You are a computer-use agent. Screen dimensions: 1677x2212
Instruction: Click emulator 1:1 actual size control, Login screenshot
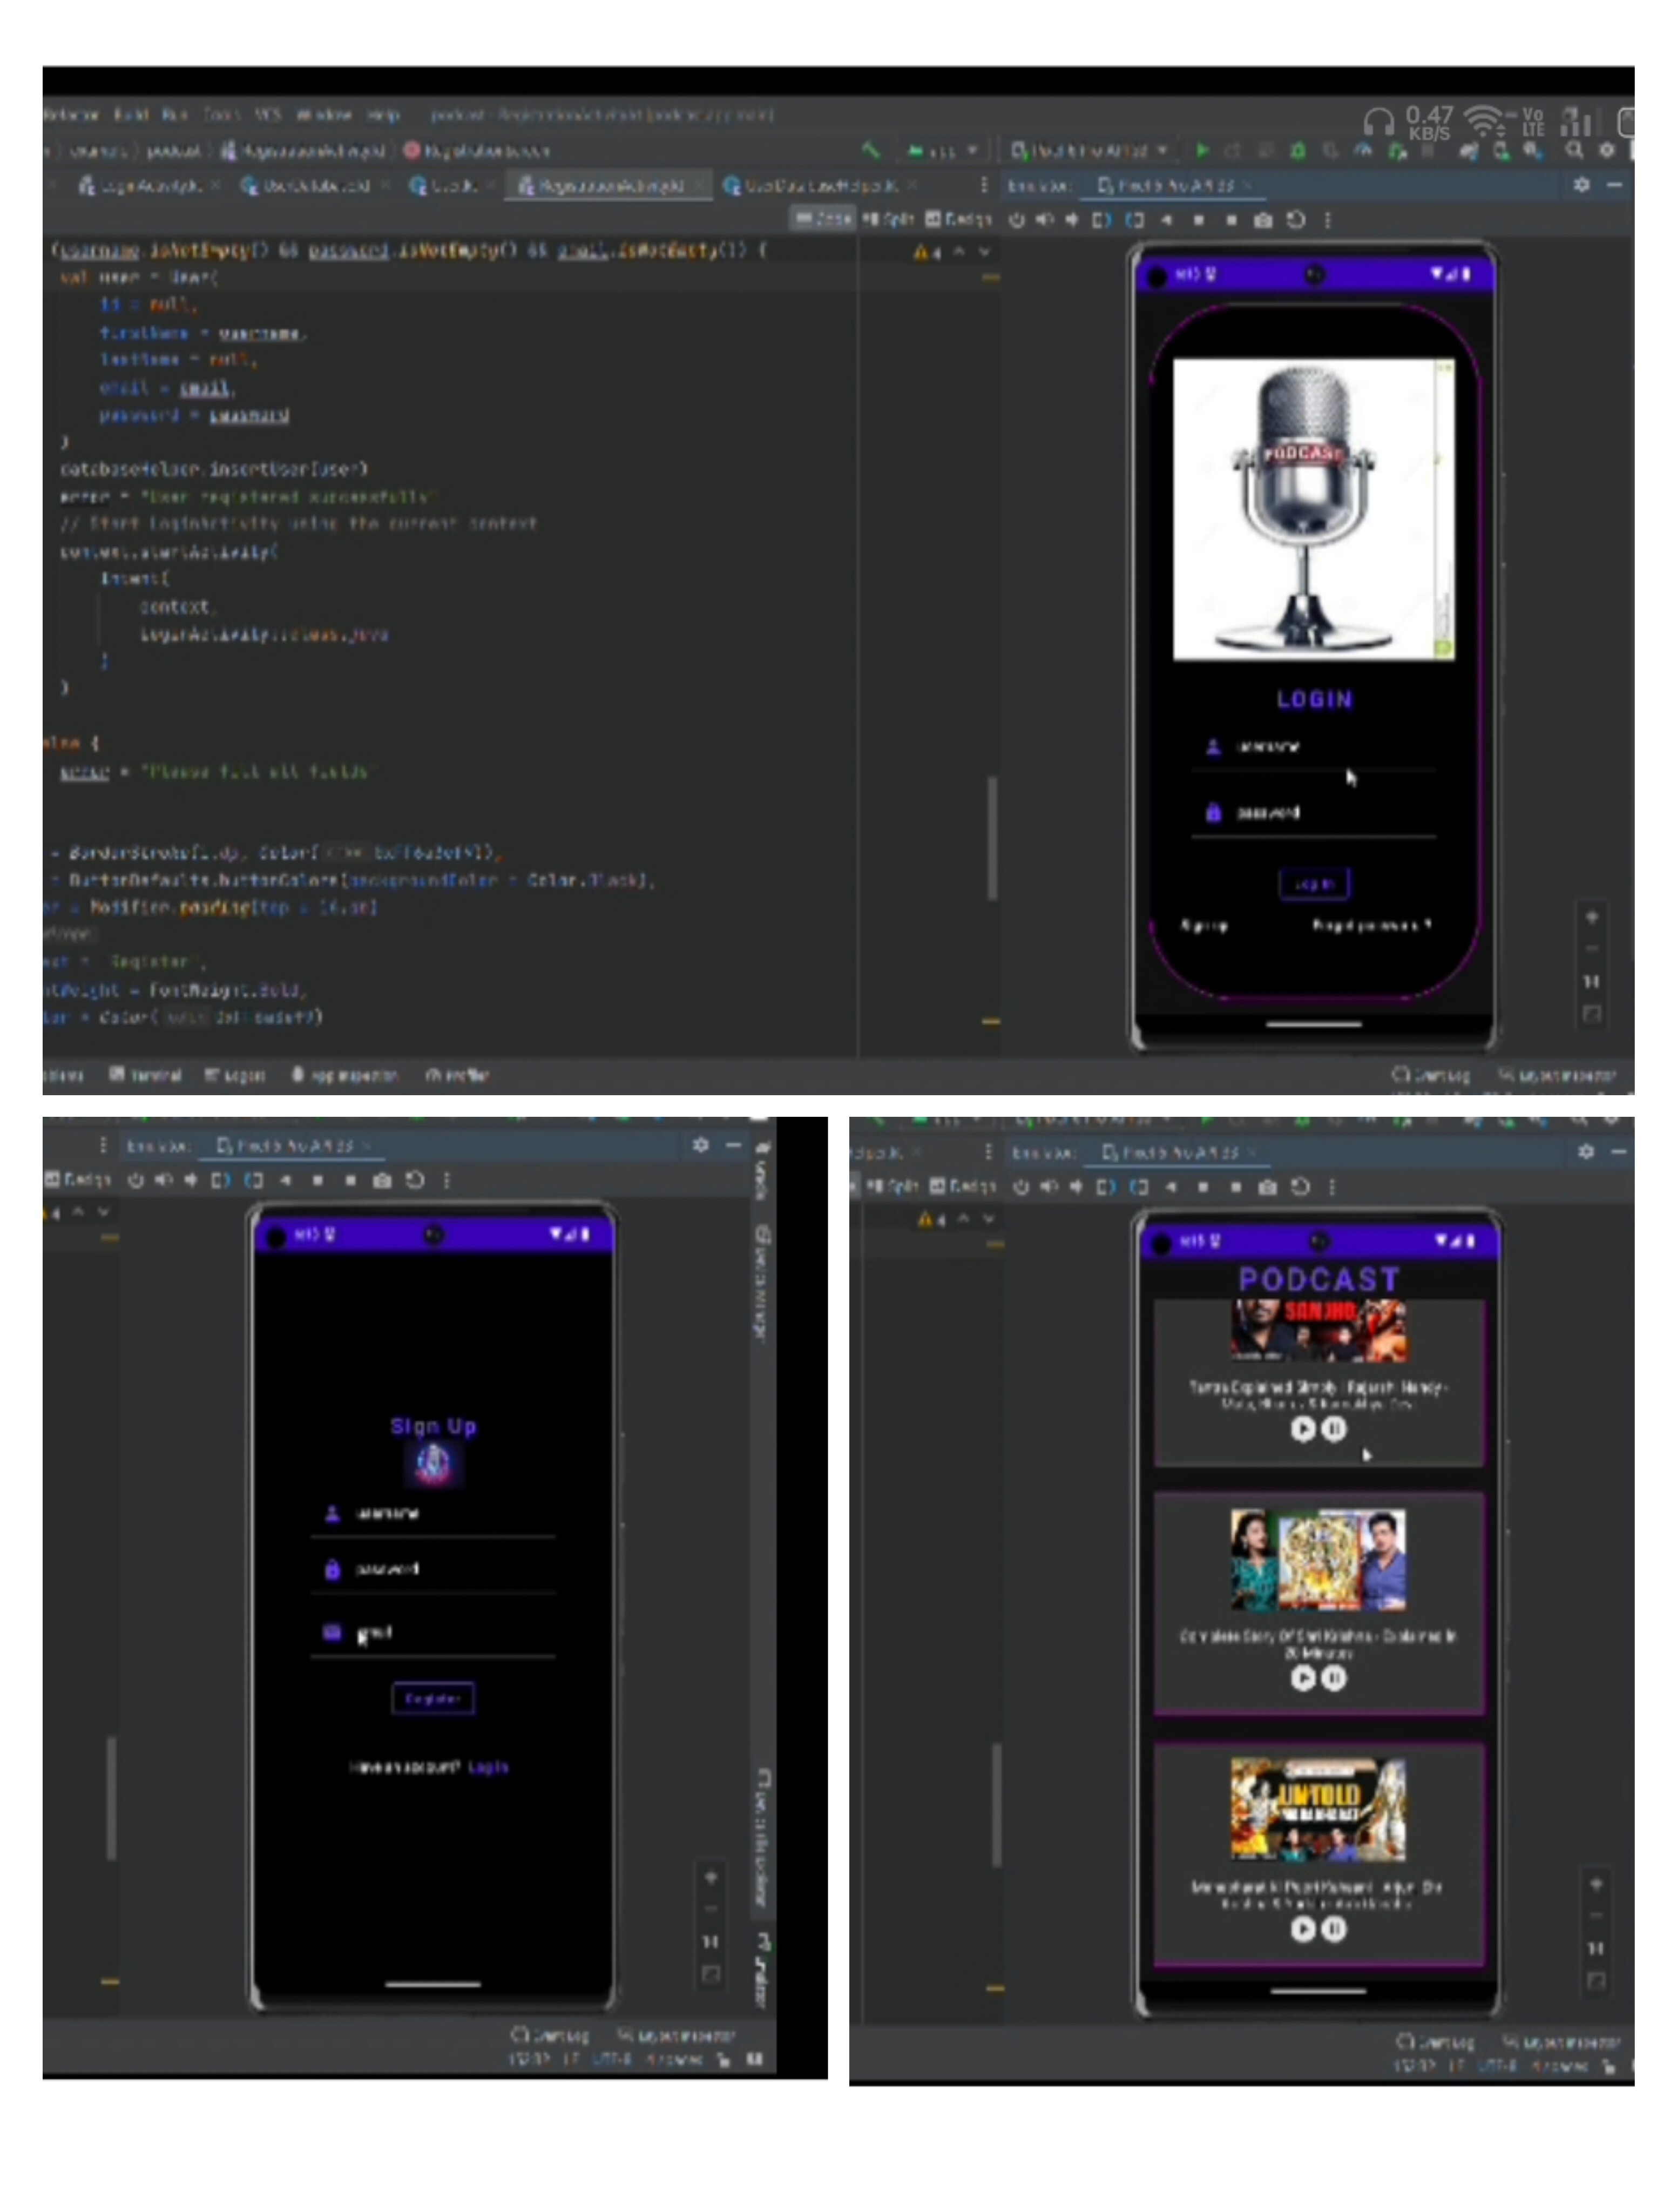tap(1592, 981)
